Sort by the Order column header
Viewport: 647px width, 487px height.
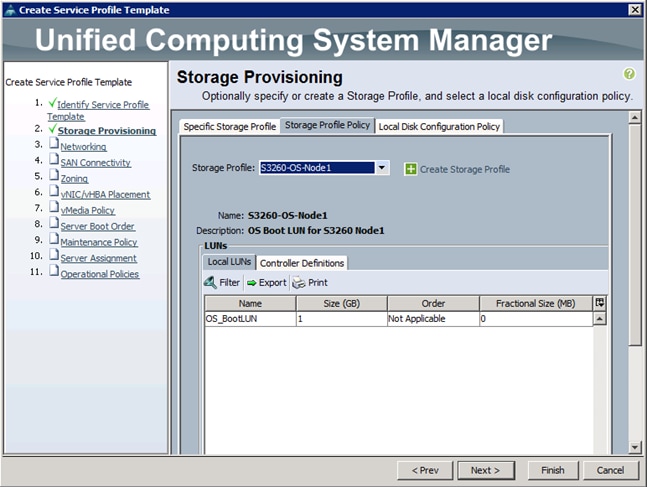click(x=433, y=303)
